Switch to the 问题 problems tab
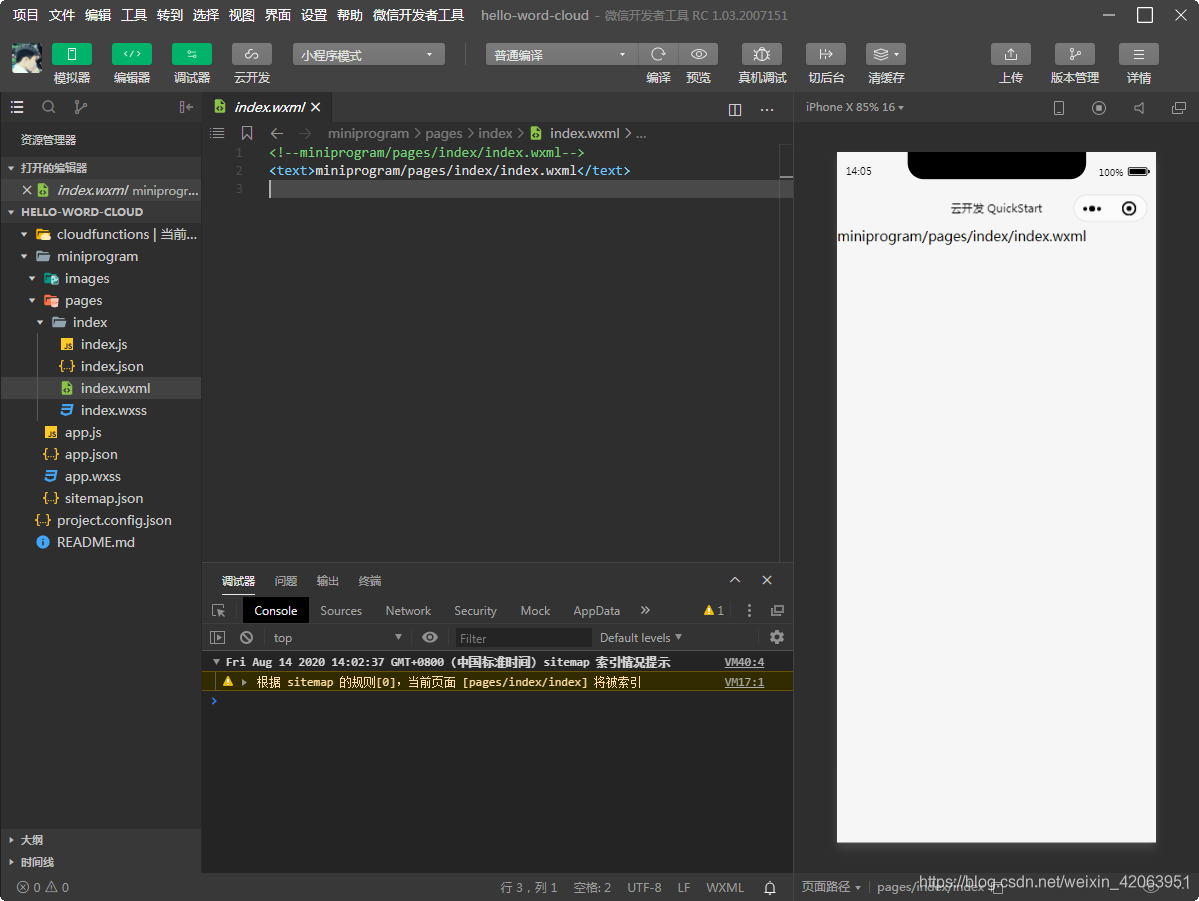Viewport: 1199px width, 901px height. [x=285, y=581]
